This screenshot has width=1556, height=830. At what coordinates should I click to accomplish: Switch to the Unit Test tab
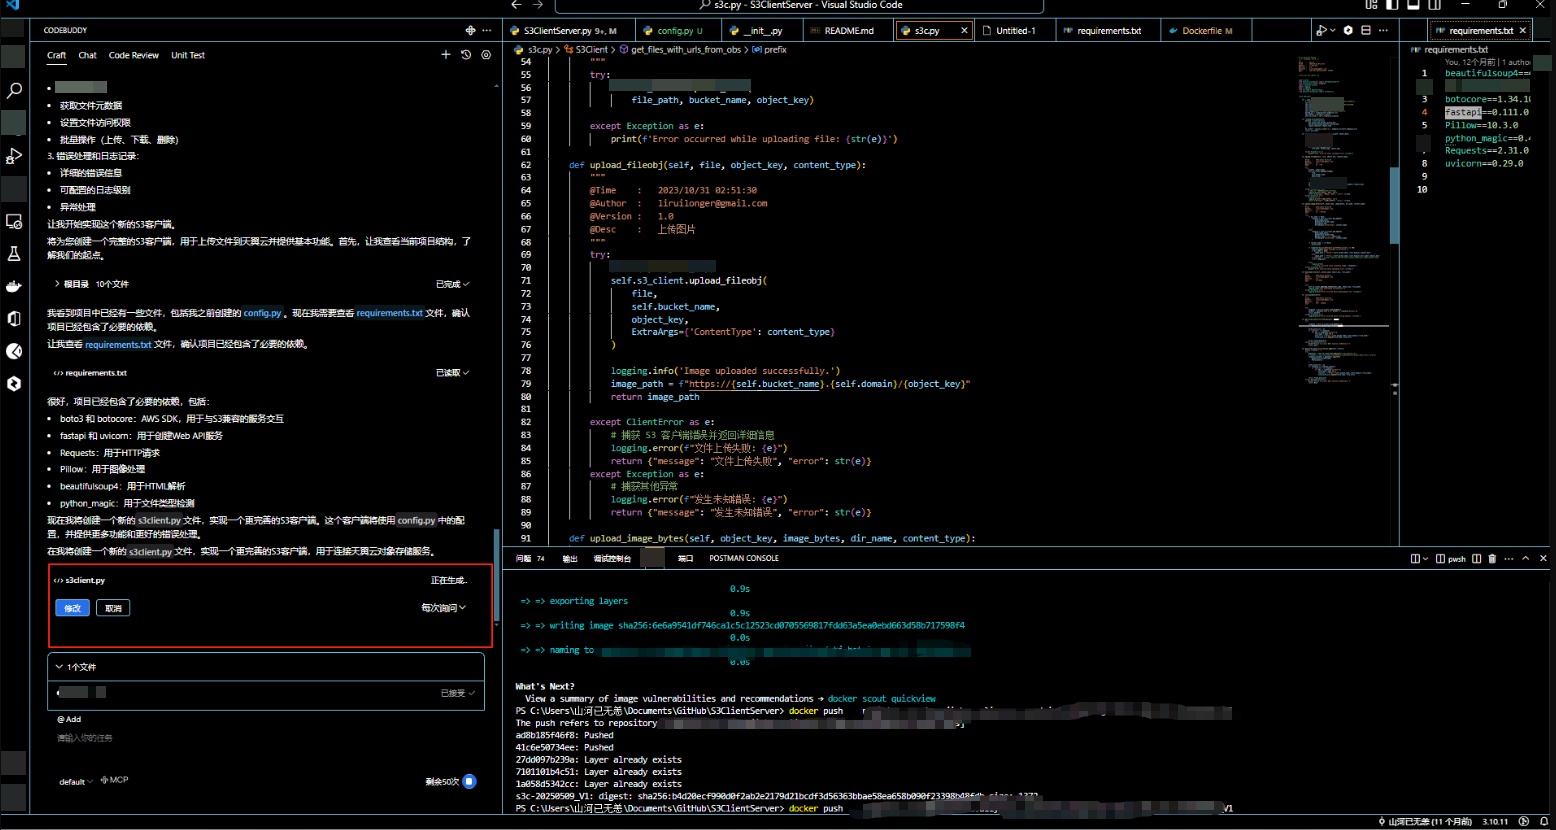tap(188, 55)
